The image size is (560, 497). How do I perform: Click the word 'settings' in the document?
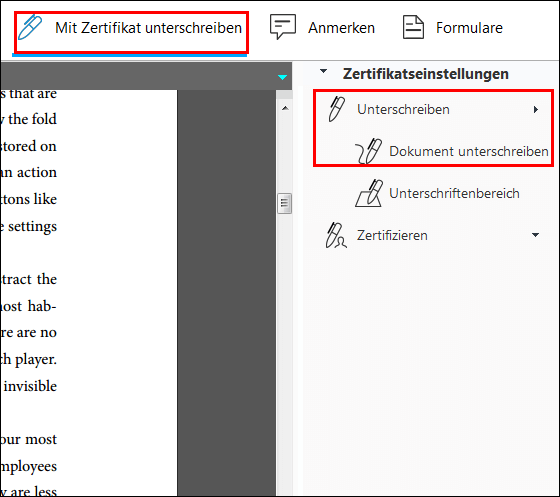32,226
